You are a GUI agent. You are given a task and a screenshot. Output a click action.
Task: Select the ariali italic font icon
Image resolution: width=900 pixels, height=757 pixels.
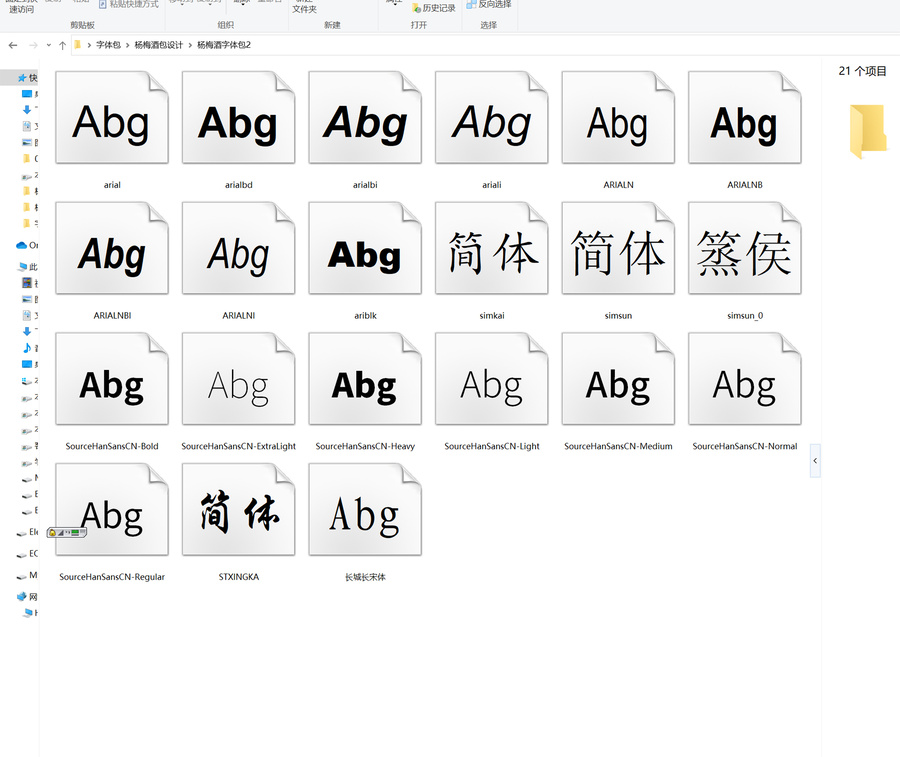point(491,118)
